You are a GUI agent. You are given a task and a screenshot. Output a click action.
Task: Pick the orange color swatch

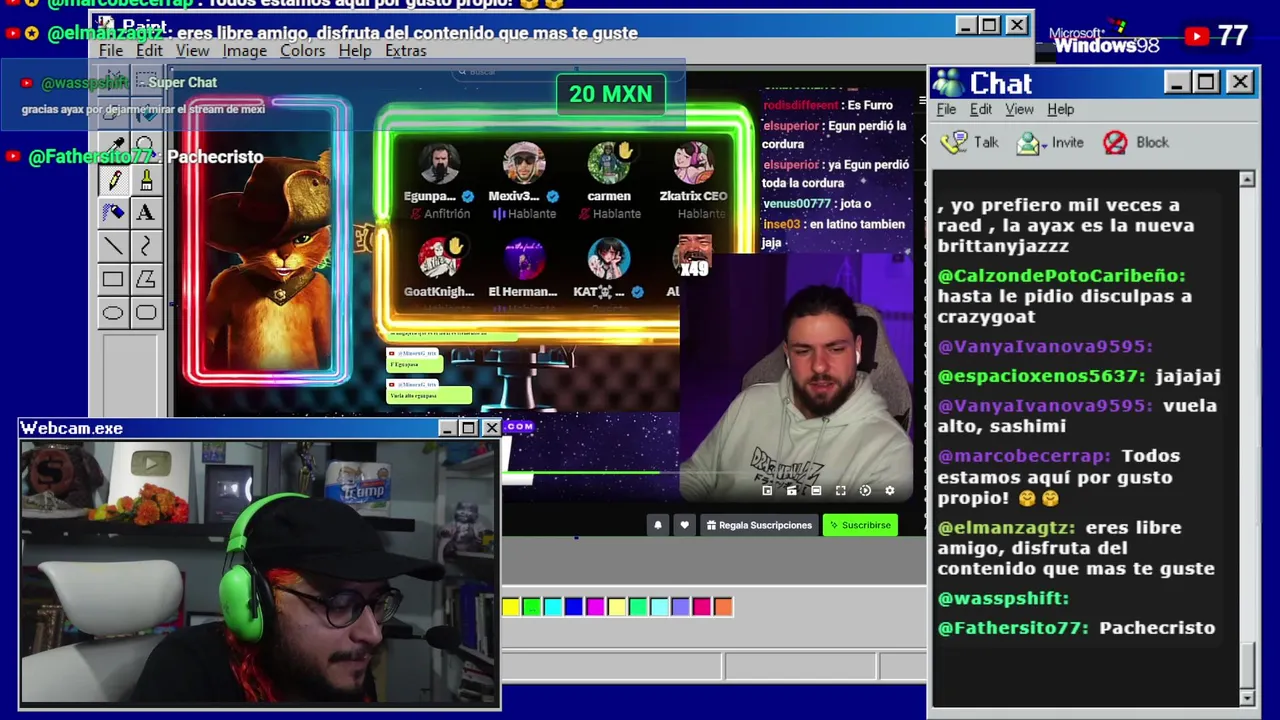(723, 607)
